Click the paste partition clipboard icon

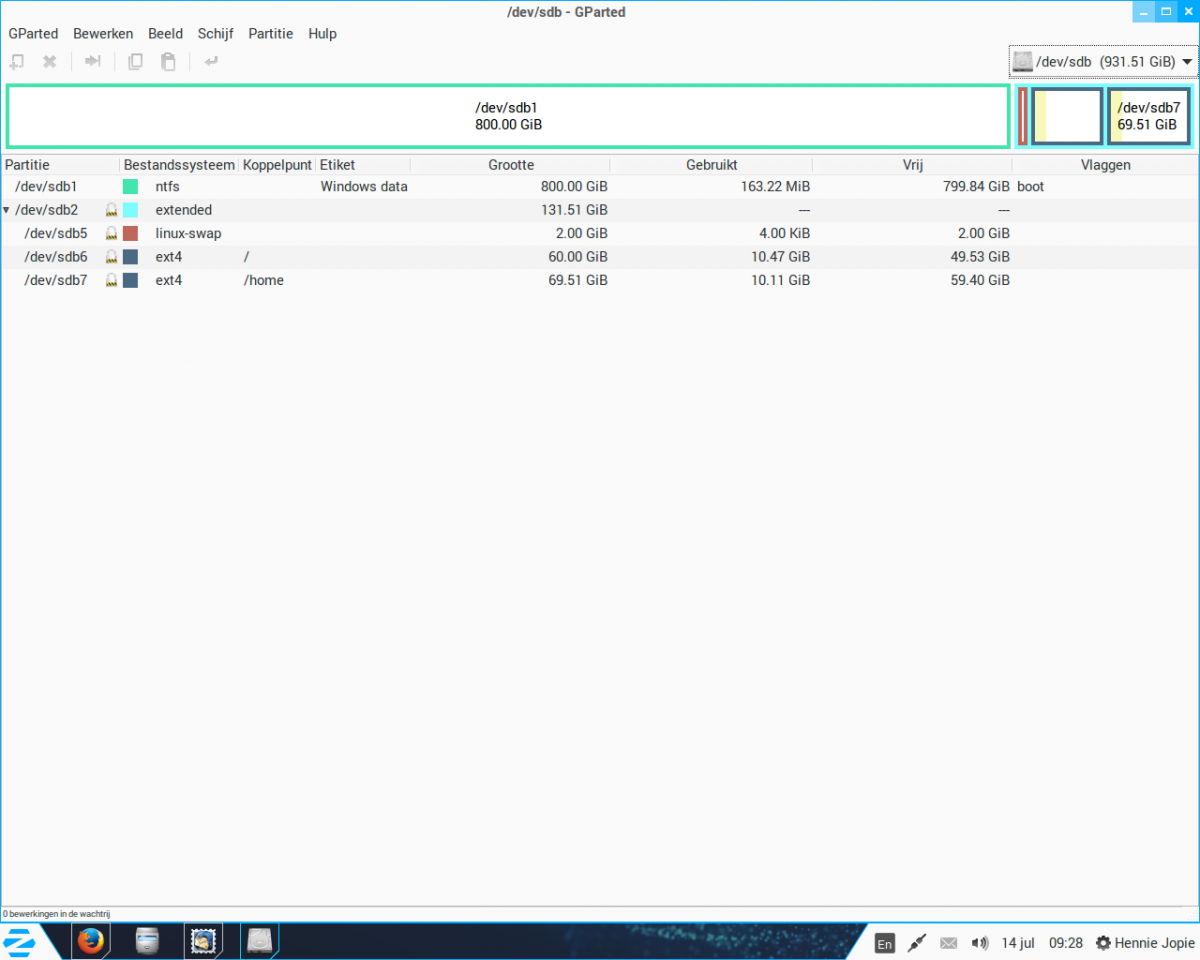click(169, 62)
